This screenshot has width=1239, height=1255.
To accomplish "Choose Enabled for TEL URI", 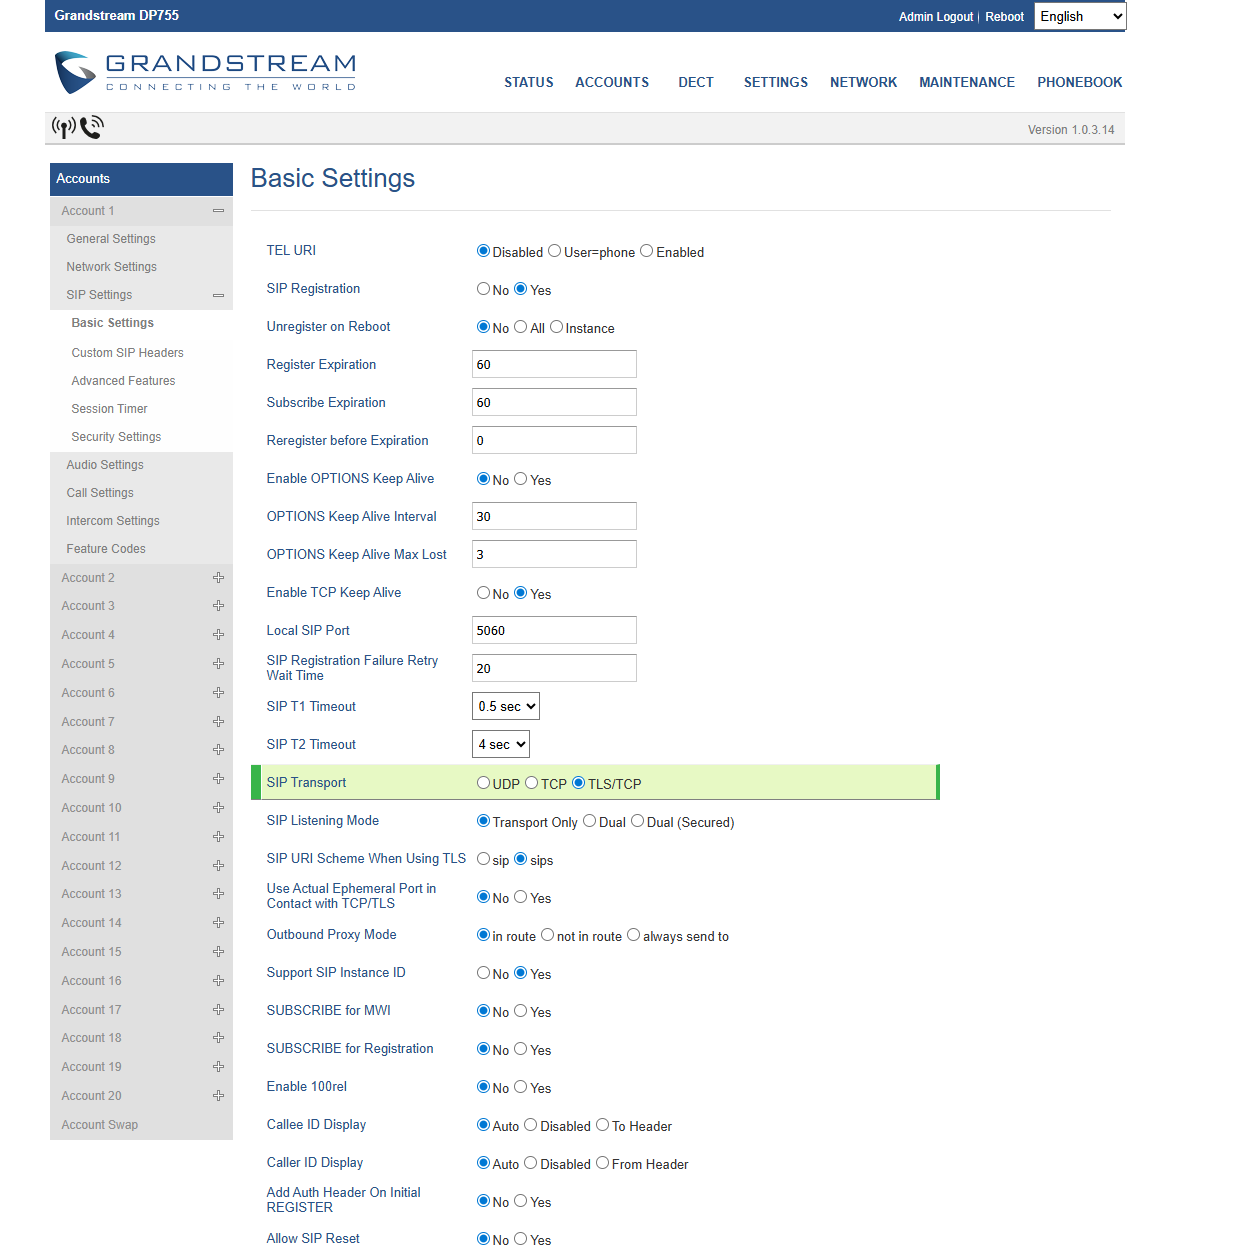I will (647, 251).
